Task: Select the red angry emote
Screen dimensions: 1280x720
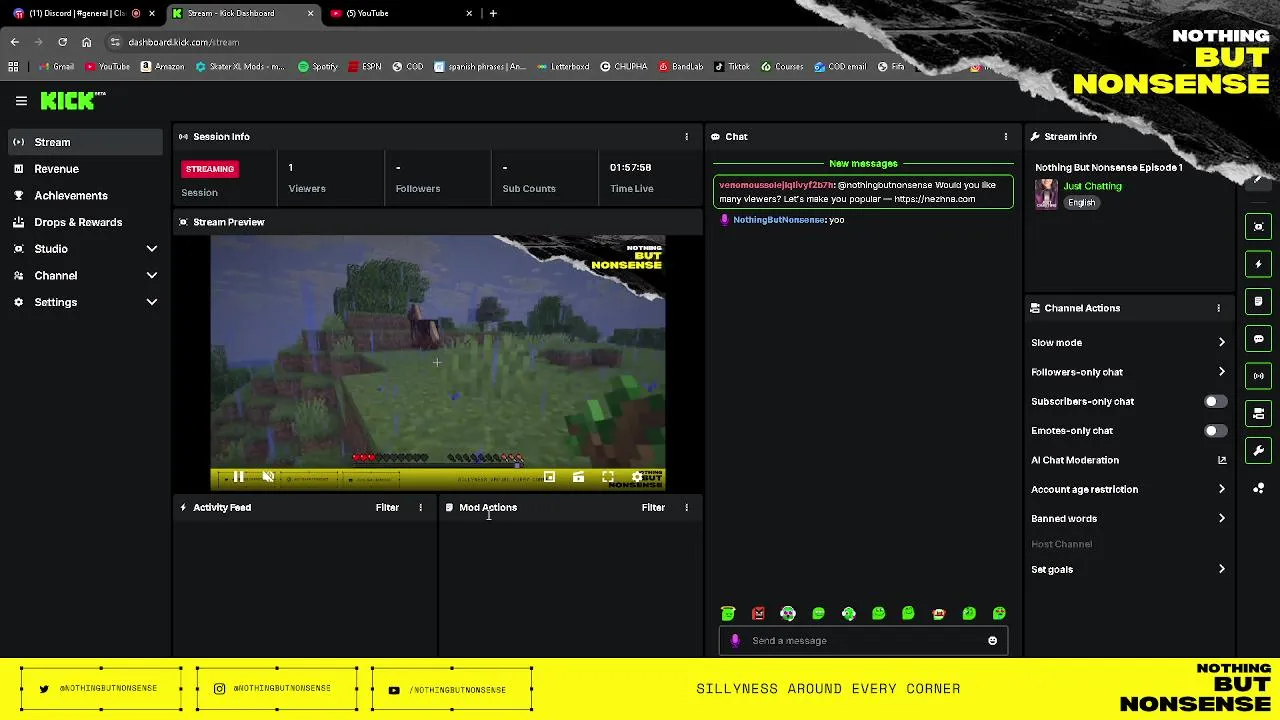Action: [758, 614]
